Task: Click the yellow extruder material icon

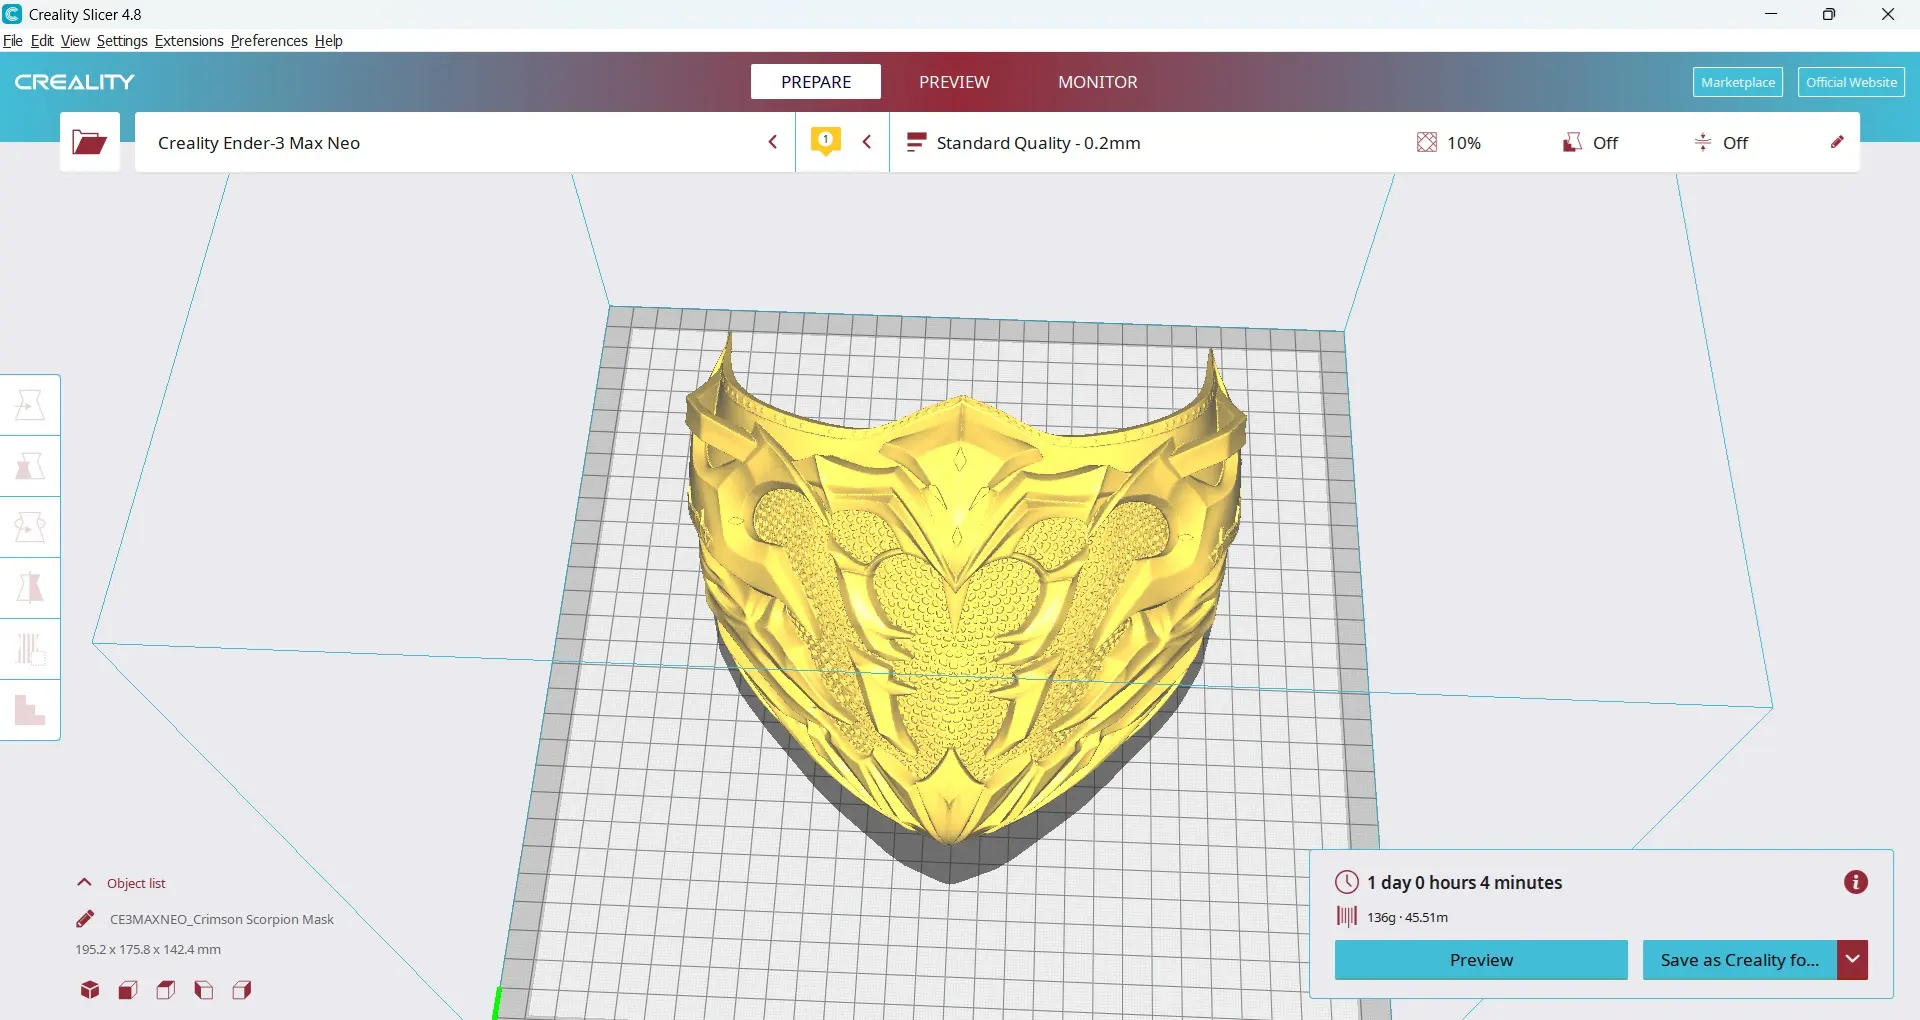Action: (825, 141)
